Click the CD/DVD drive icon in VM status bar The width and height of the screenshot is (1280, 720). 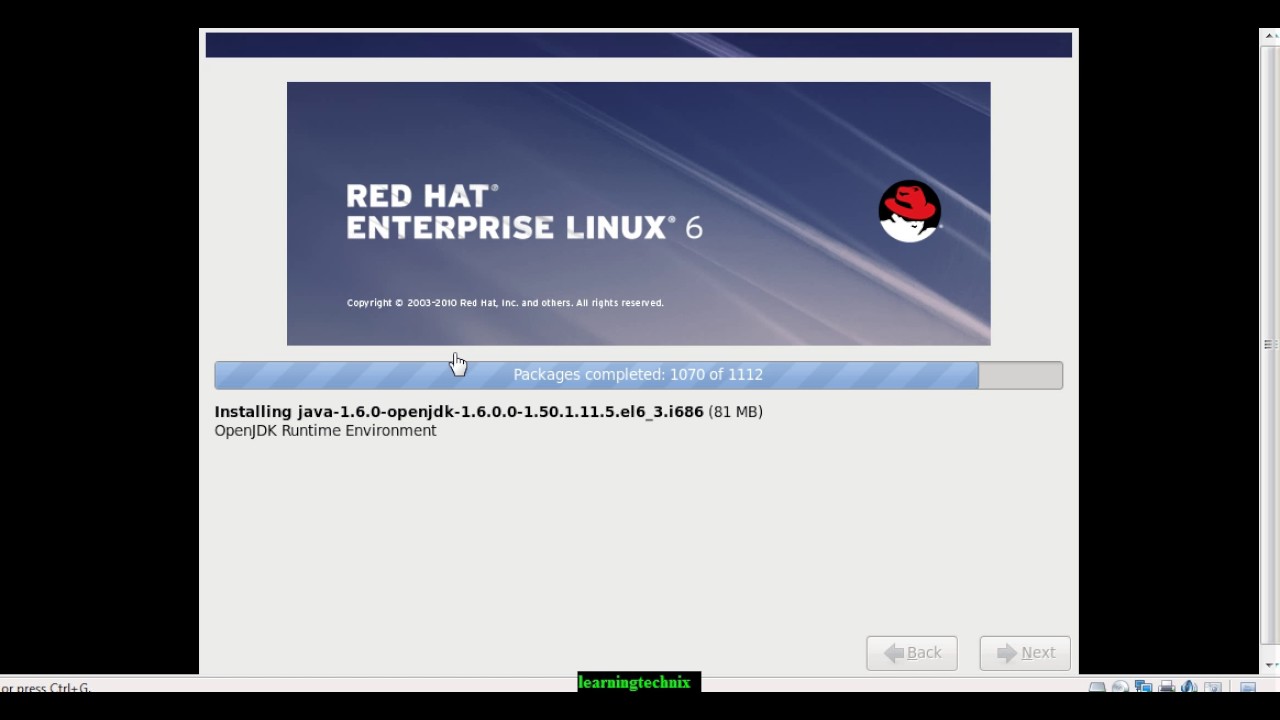pos(1120,686)
